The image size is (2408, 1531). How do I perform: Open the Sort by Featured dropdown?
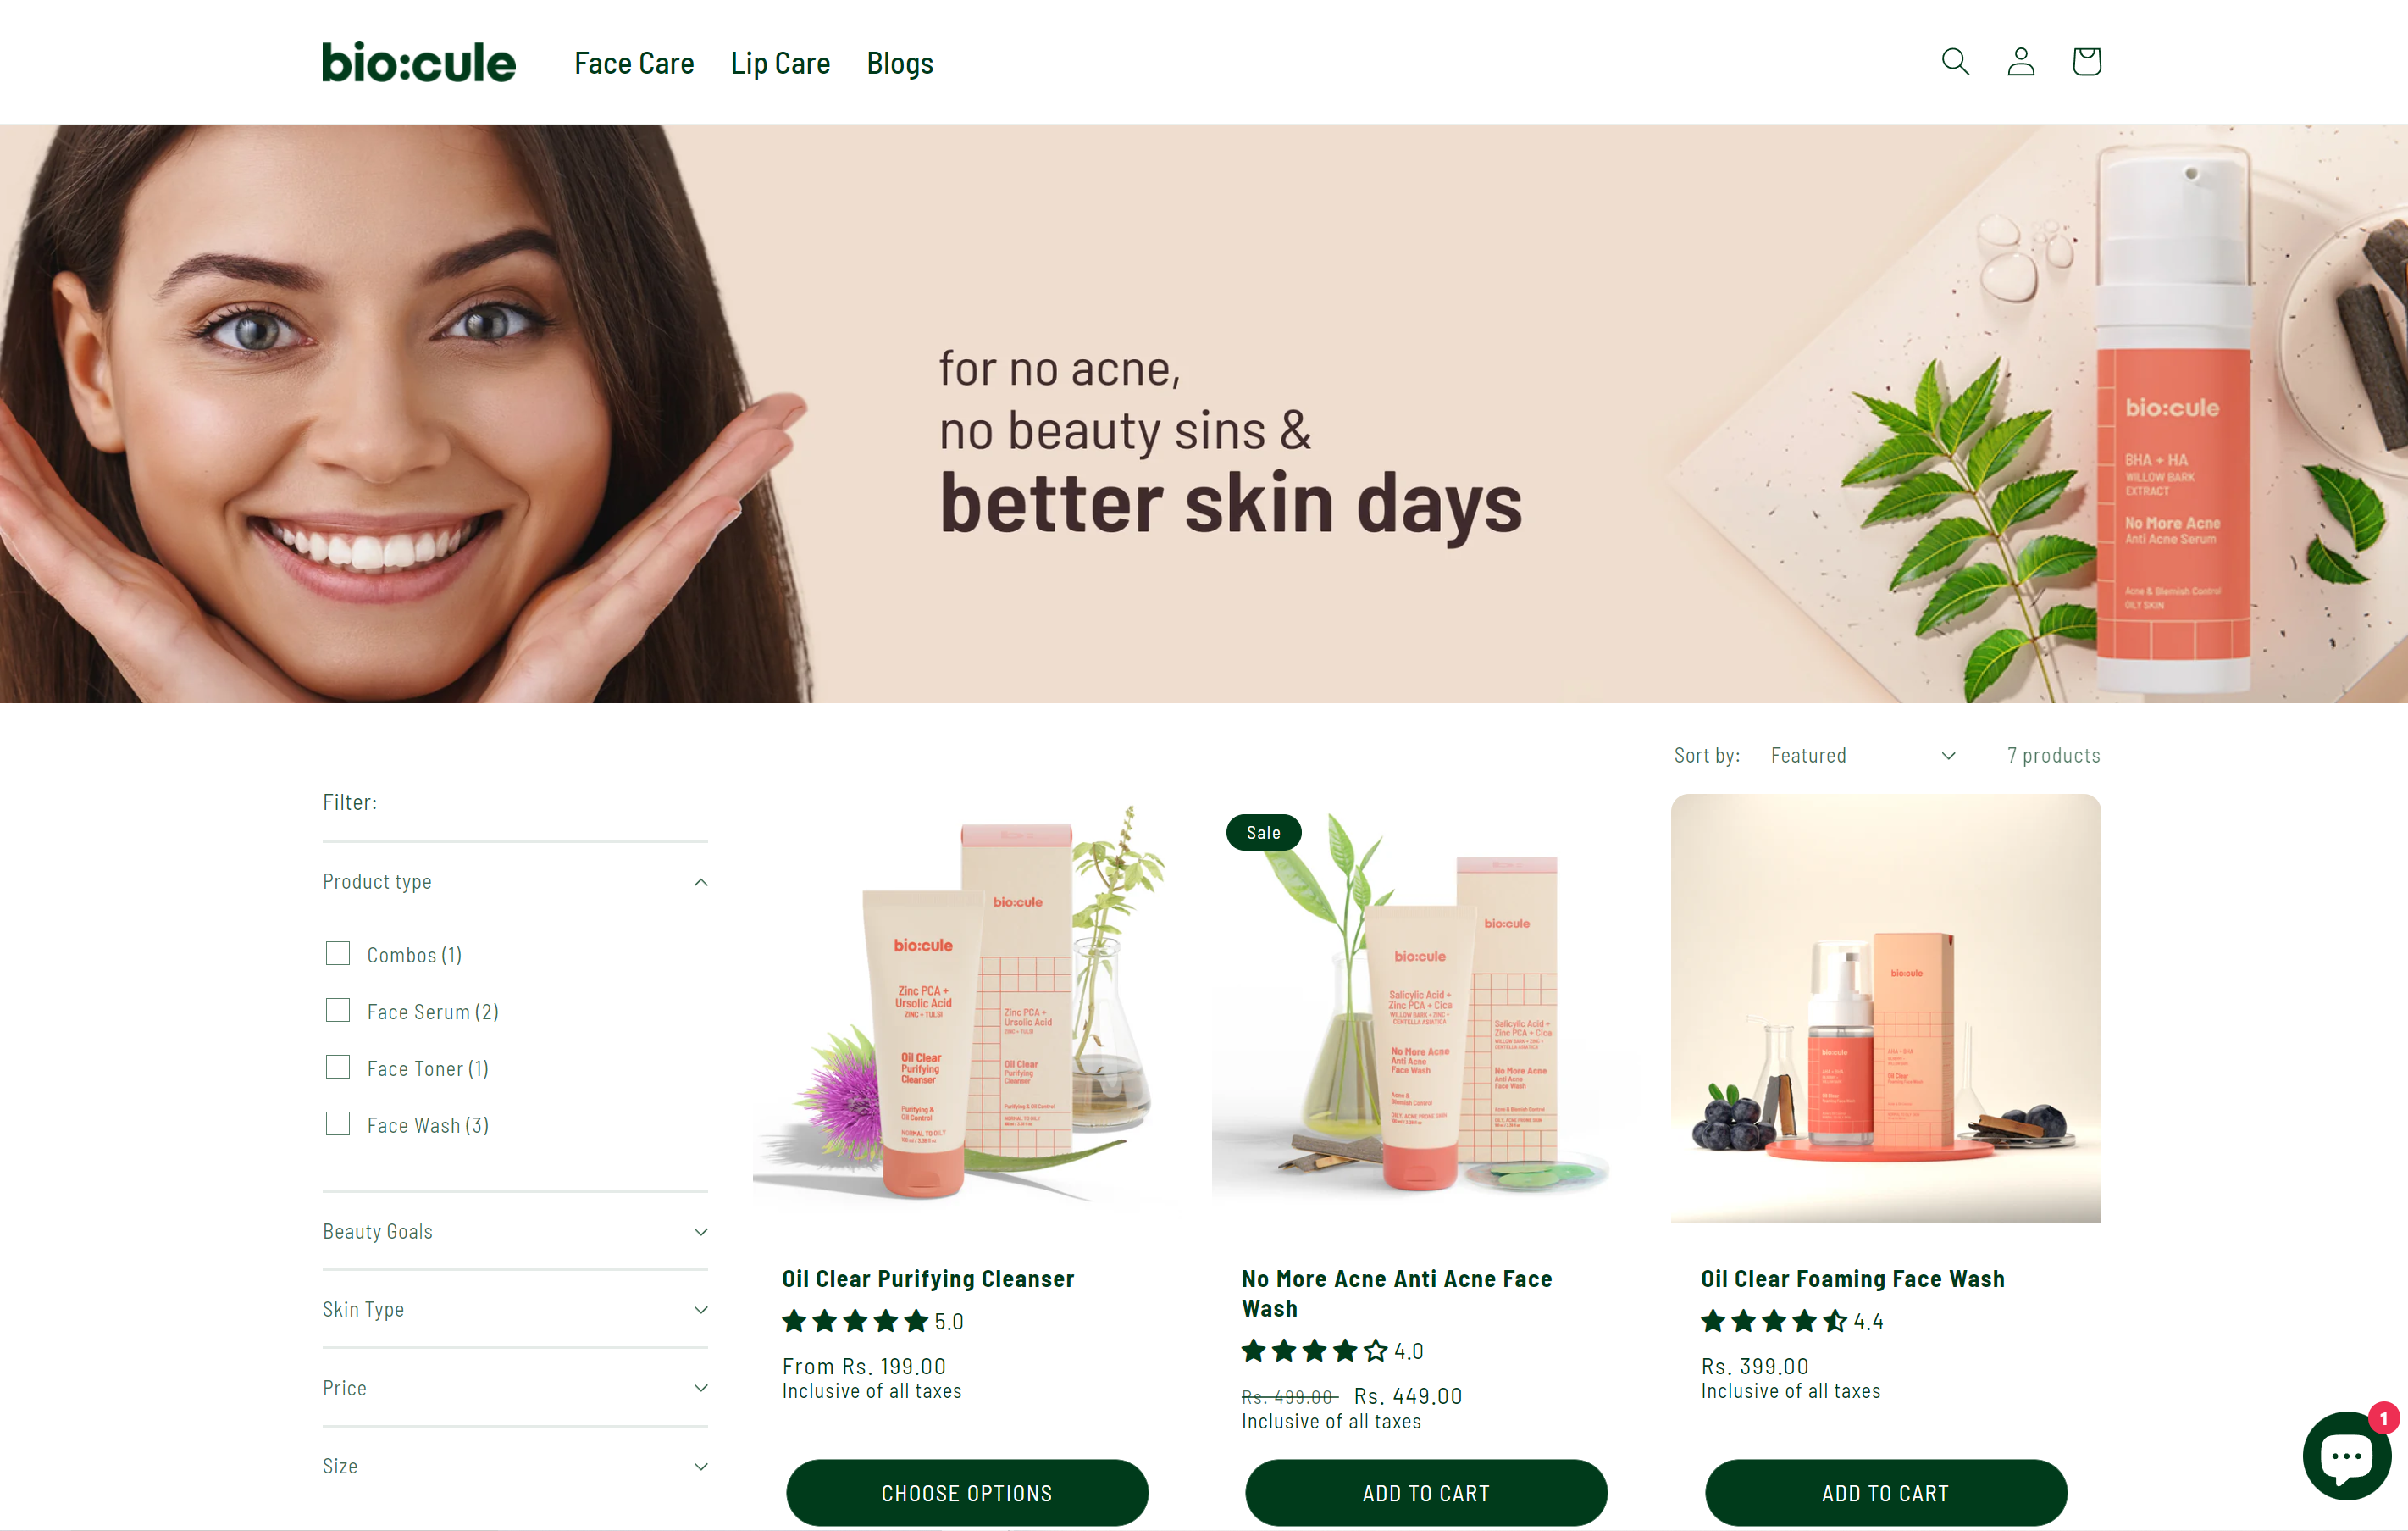(x=1862, y=755)
